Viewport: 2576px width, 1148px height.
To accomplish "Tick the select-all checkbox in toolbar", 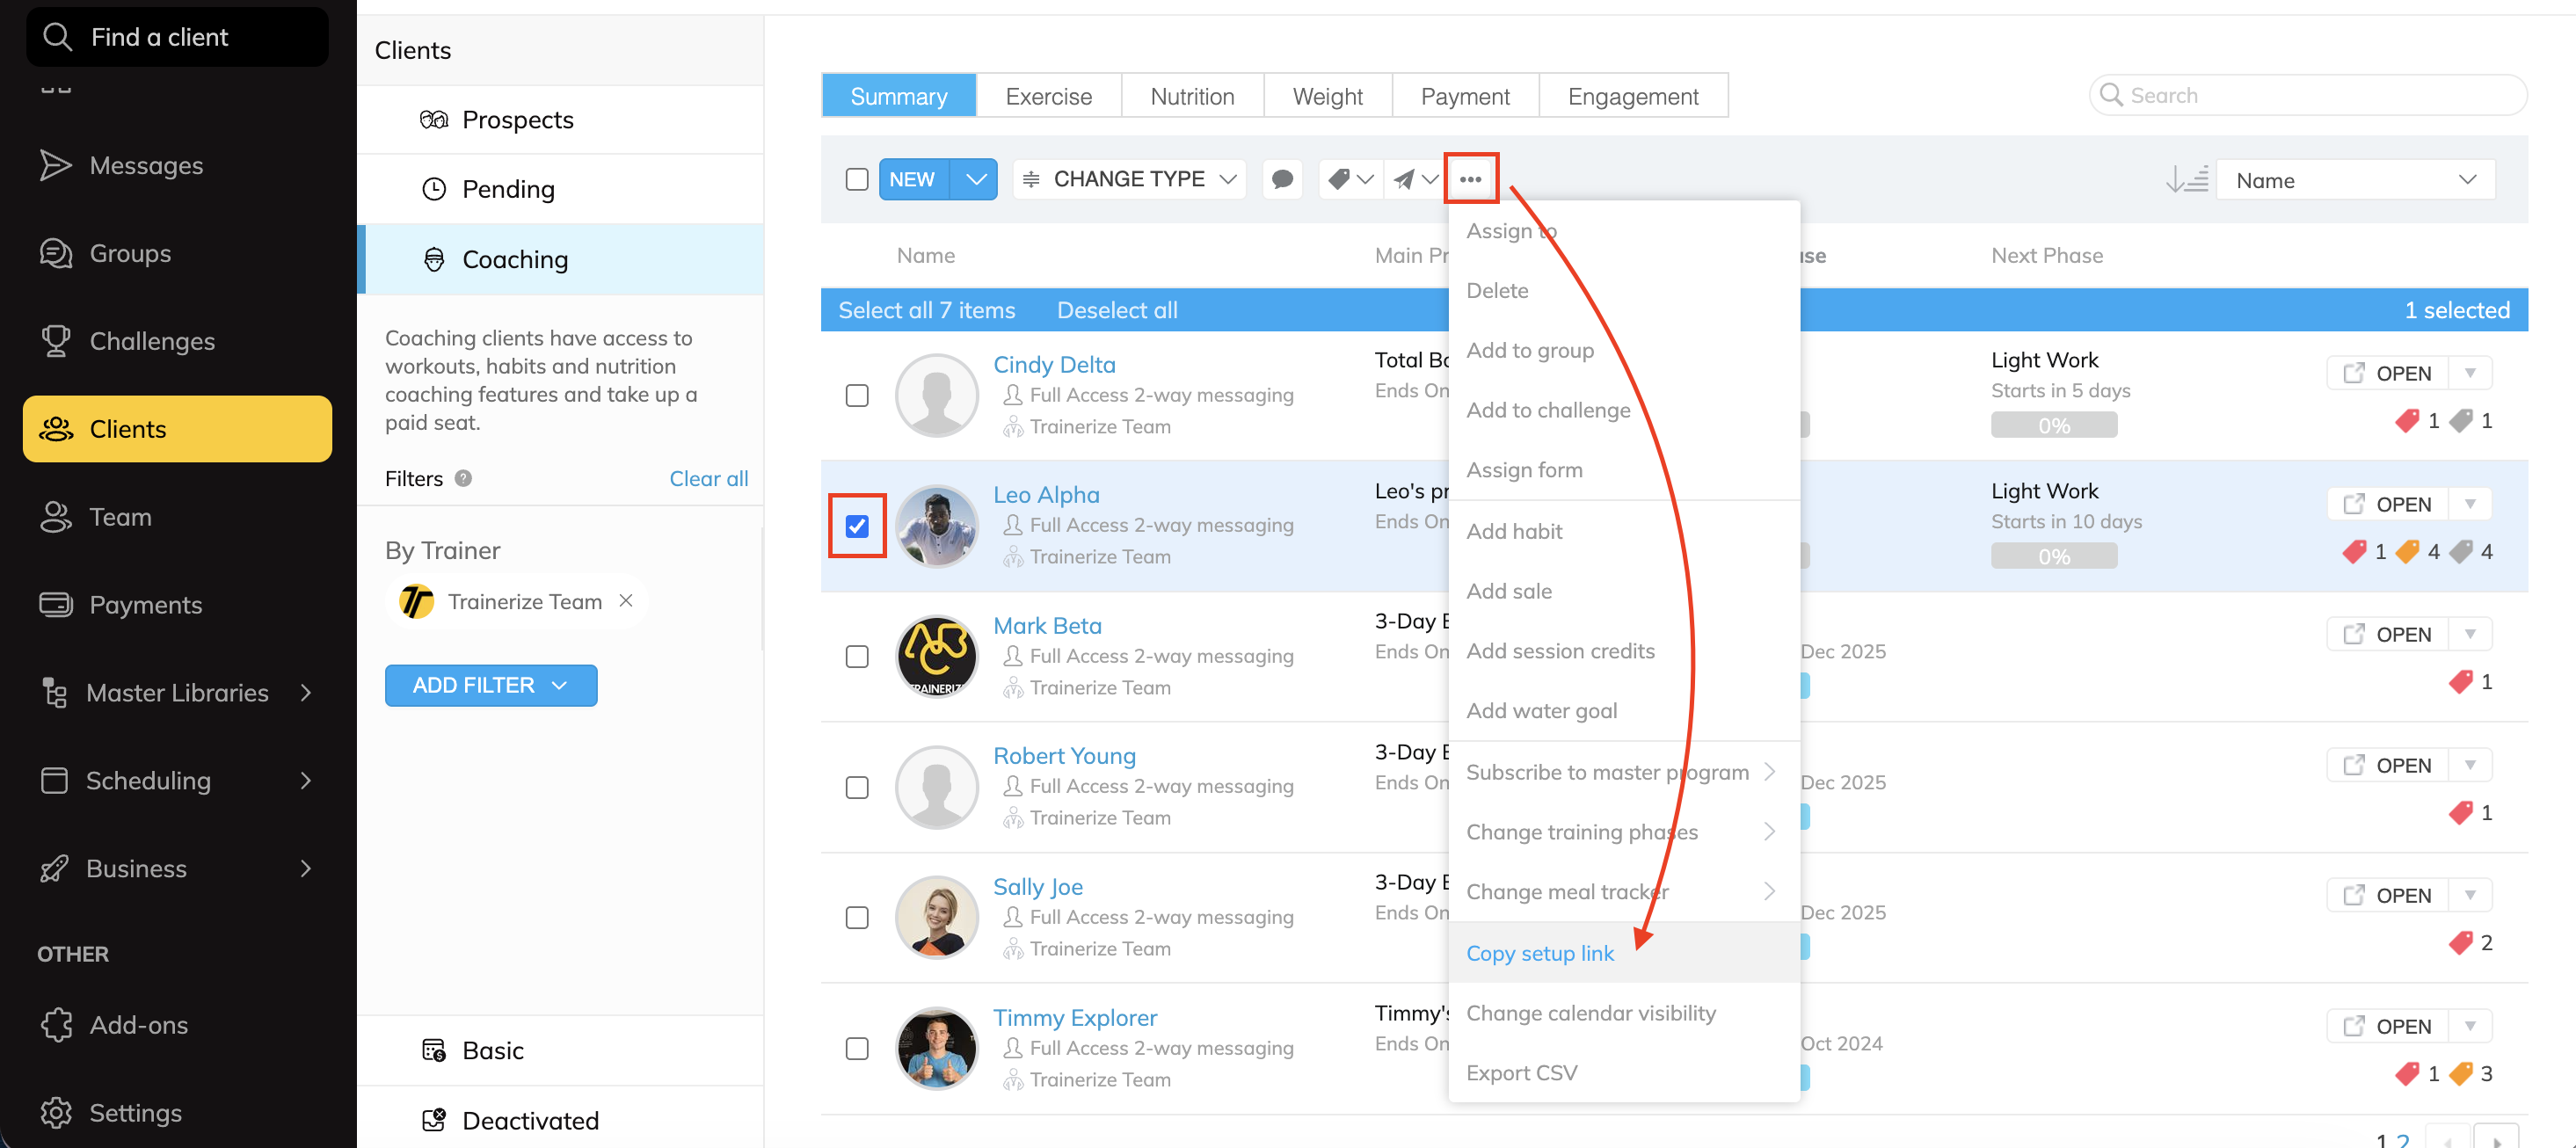I will (857, 179).
